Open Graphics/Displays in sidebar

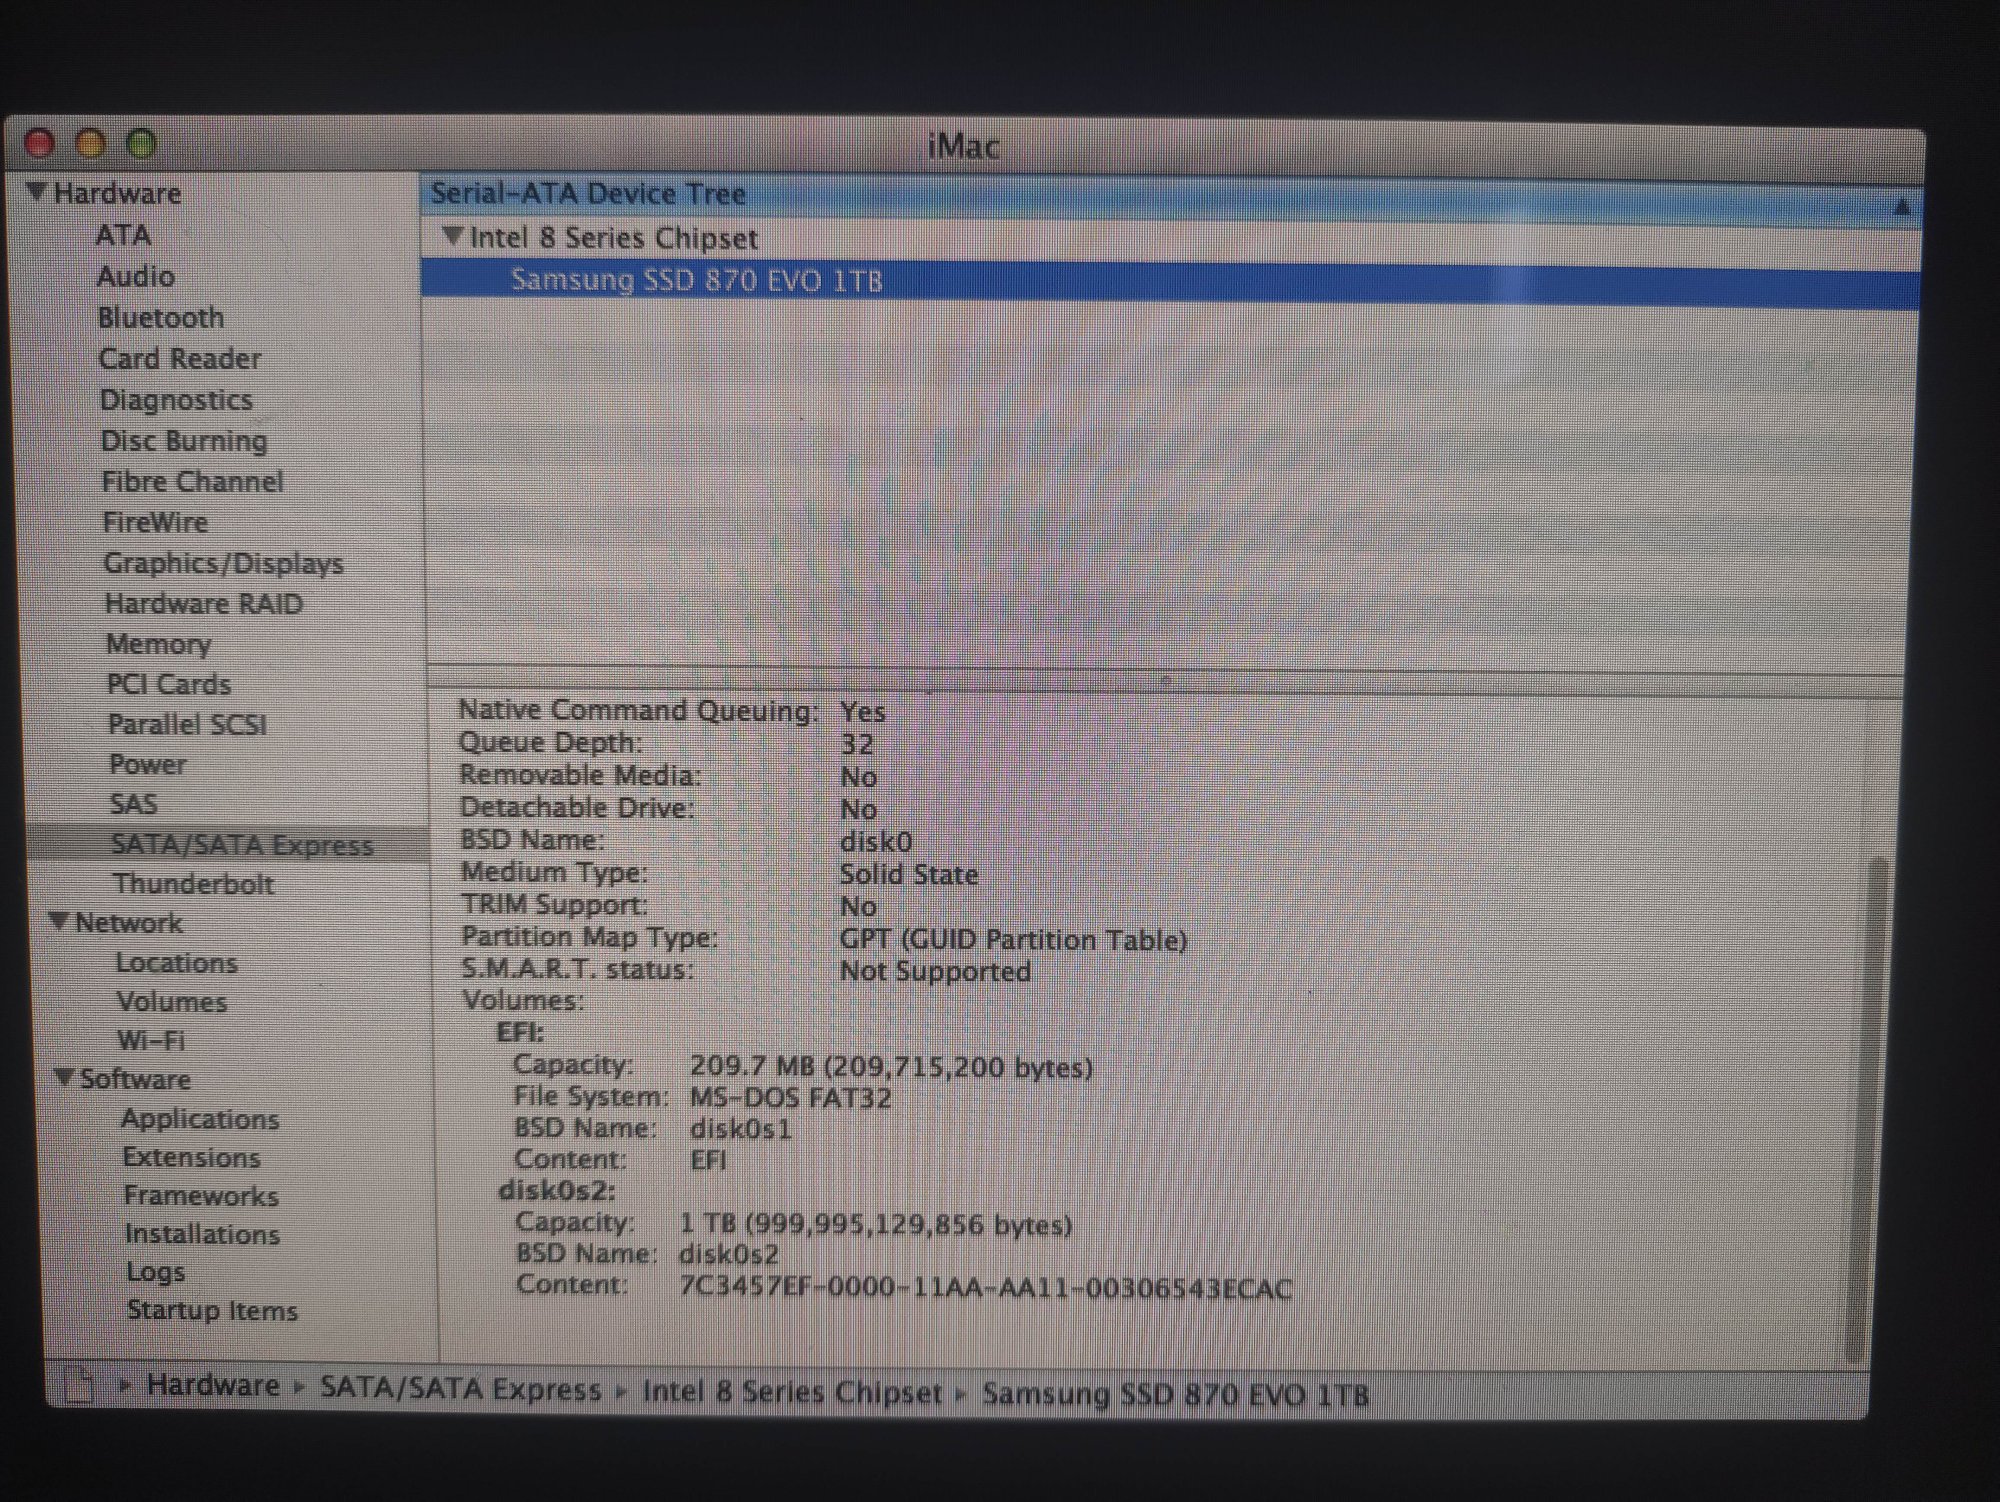223,563
